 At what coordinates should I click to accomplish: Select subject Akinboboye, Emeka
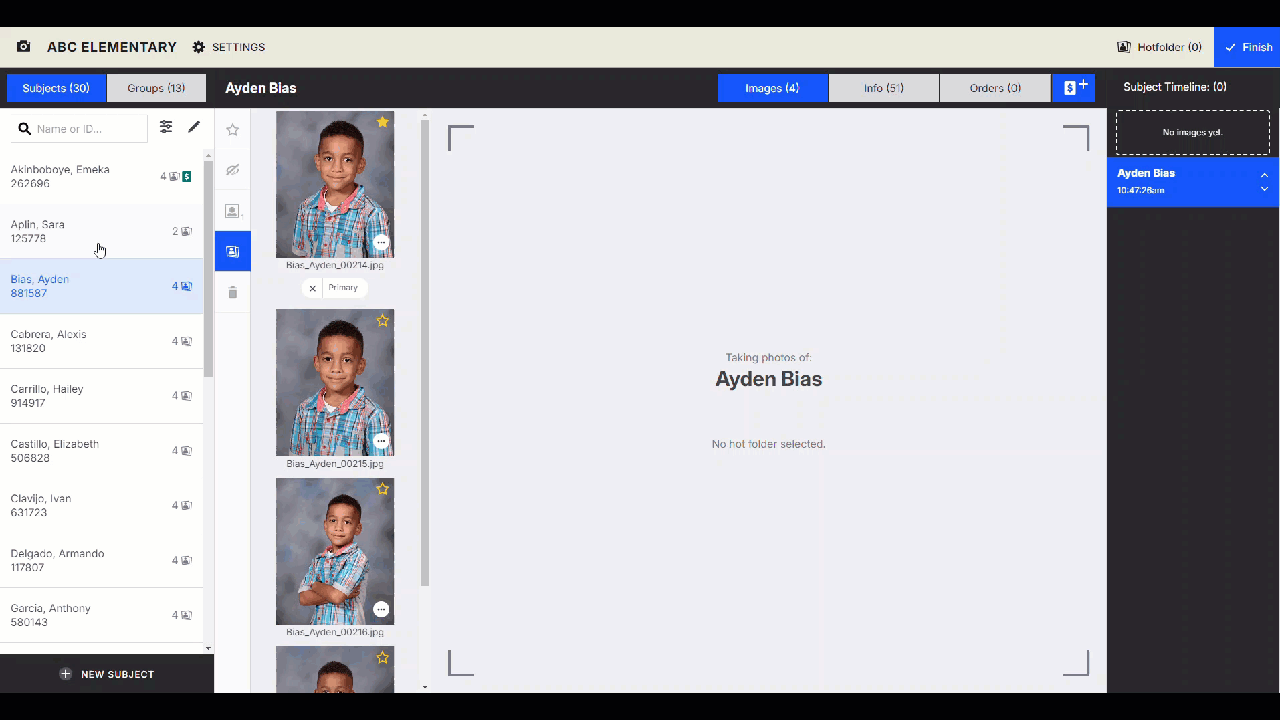102,177
